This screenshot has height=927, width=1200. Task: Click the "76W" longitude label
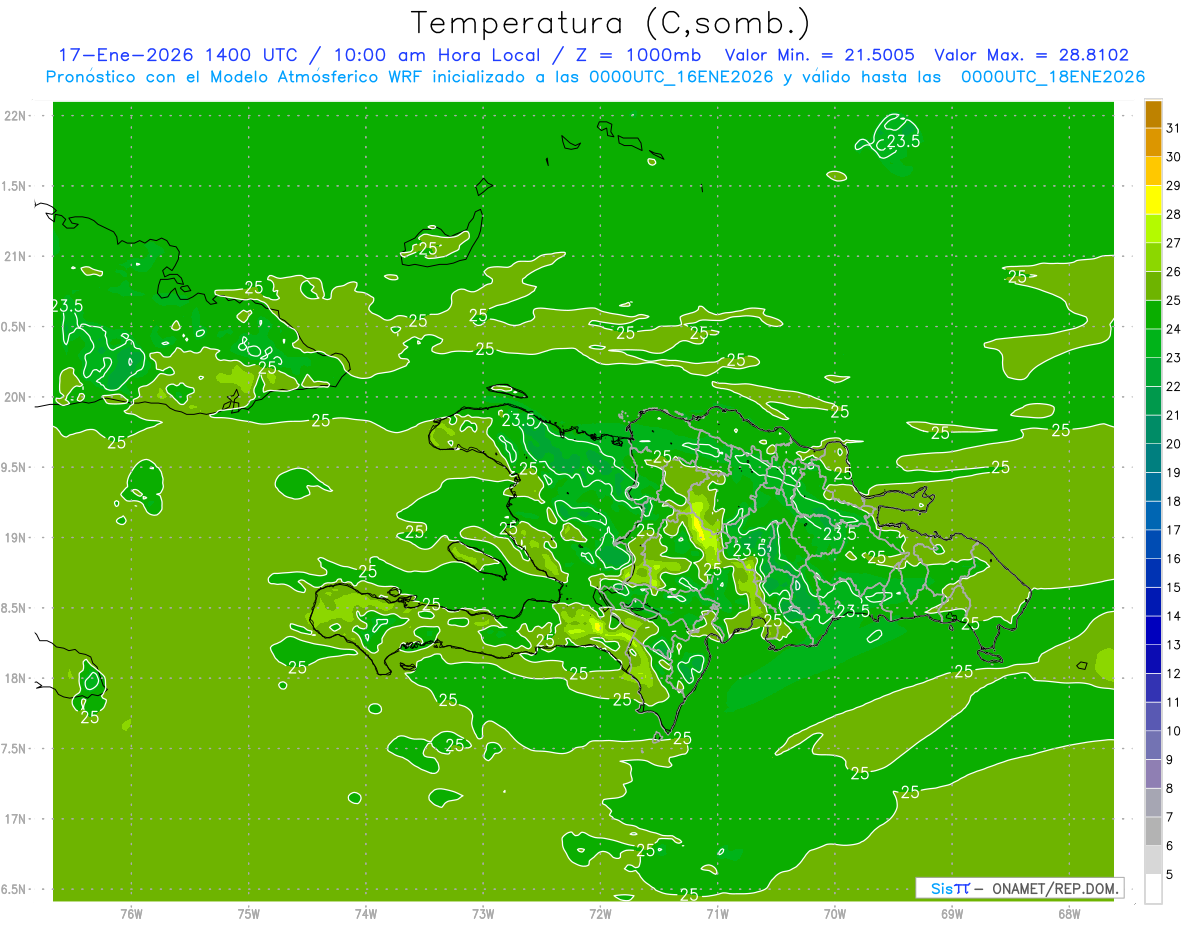(x=132, y=913)
